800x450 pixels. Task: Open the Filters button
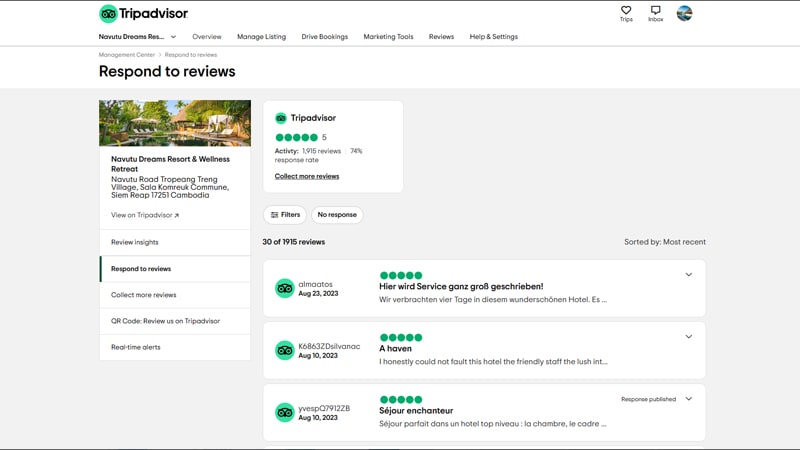285,214
